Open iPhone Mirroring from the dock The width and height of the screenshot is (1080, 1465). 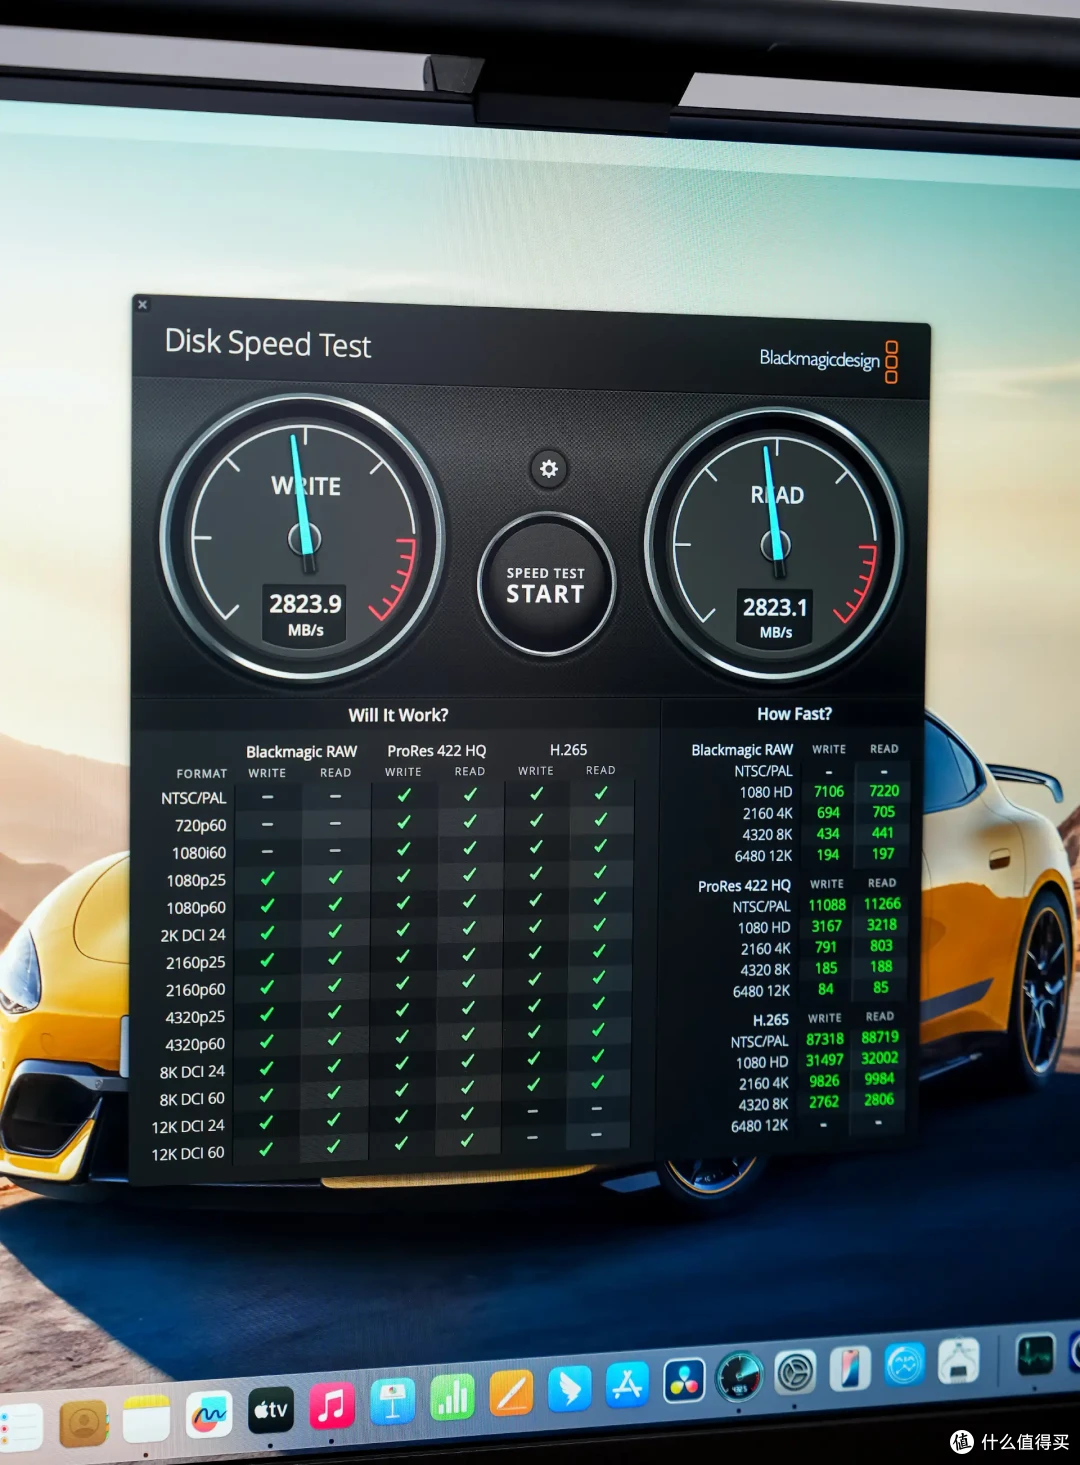click(x=850, y=1368)
